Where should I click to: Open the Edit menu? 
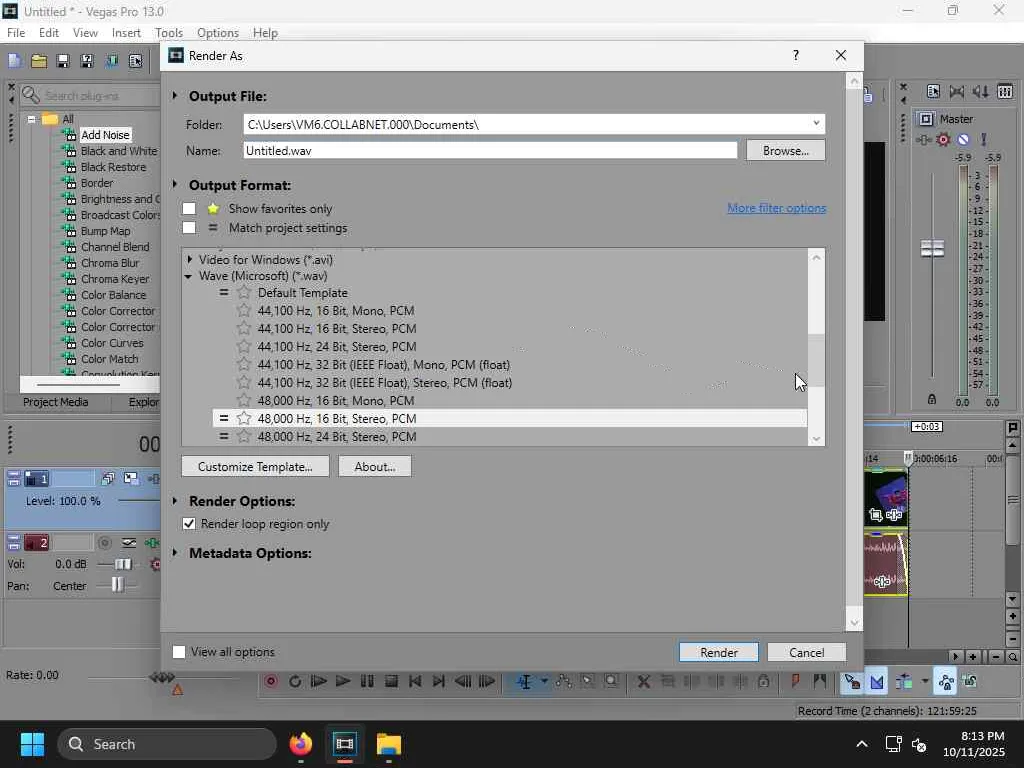(x=49, y=33)
